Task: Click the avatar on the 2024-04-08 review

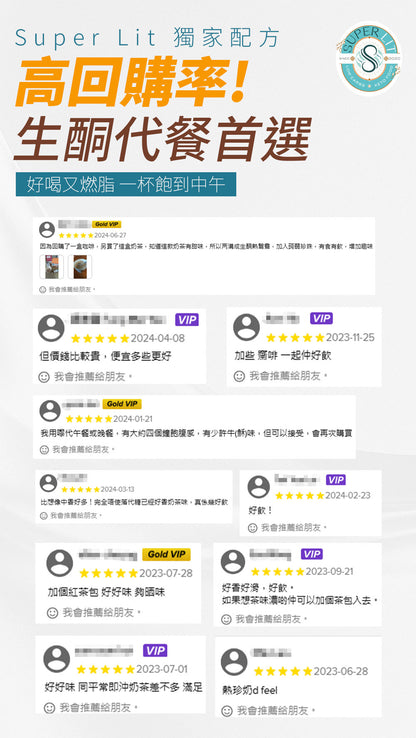Action: click(51, 328)
